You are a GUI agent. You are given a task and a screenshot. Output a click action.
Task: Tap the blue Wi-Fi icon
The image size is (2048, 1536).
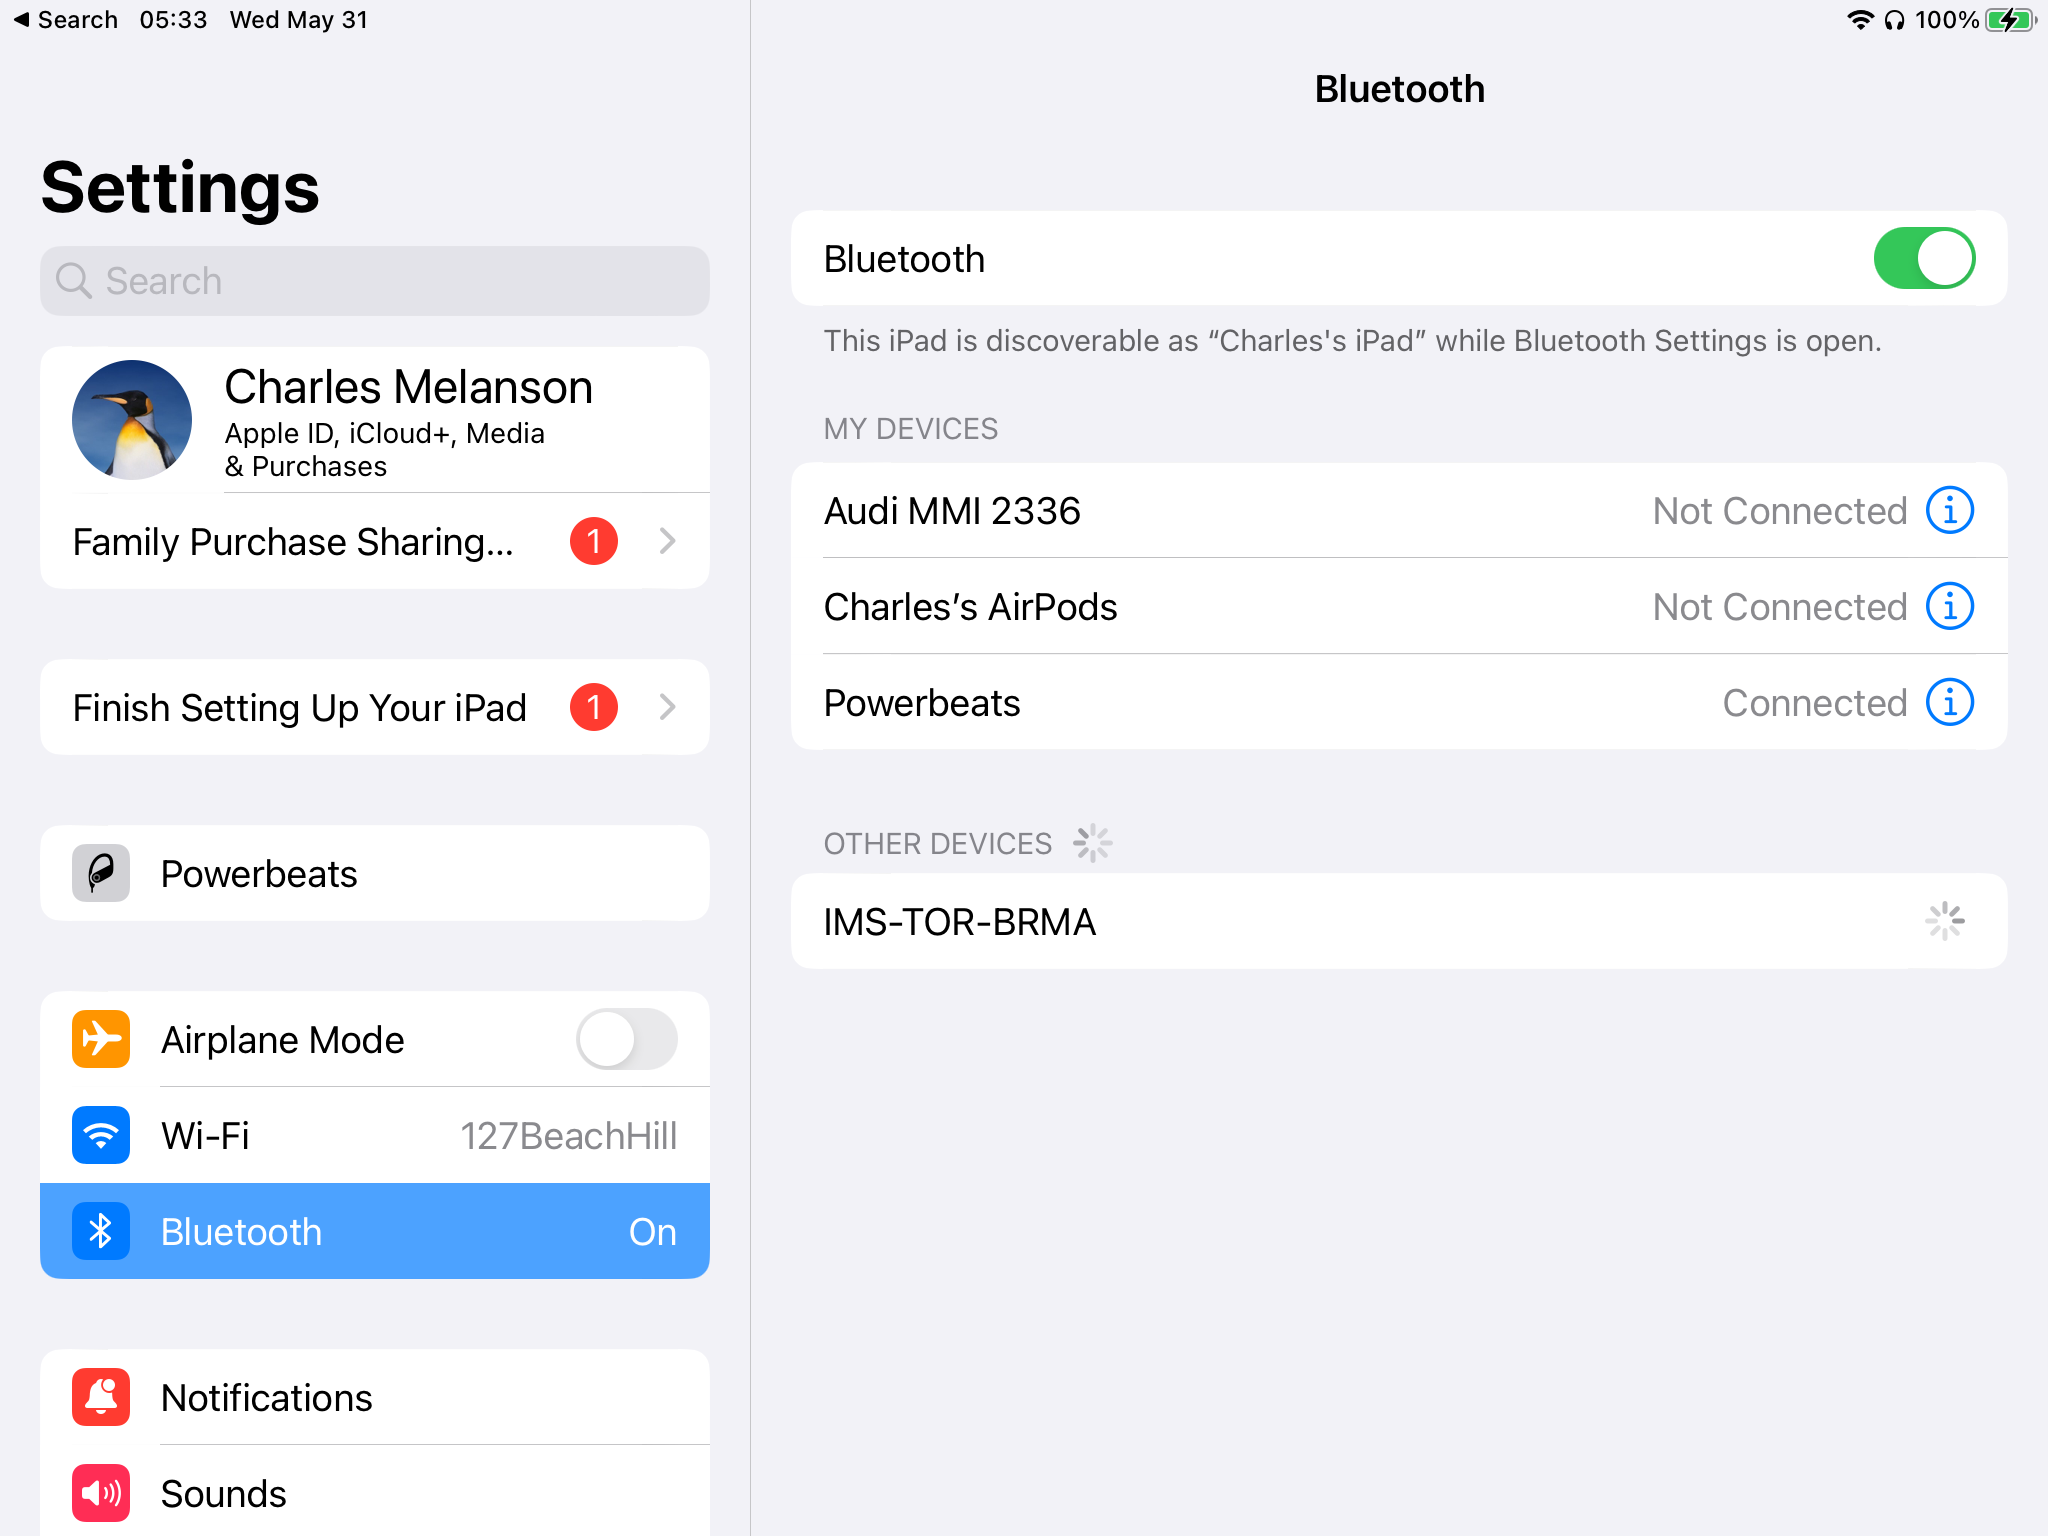pyautogui.click(x=101, y=1135)
